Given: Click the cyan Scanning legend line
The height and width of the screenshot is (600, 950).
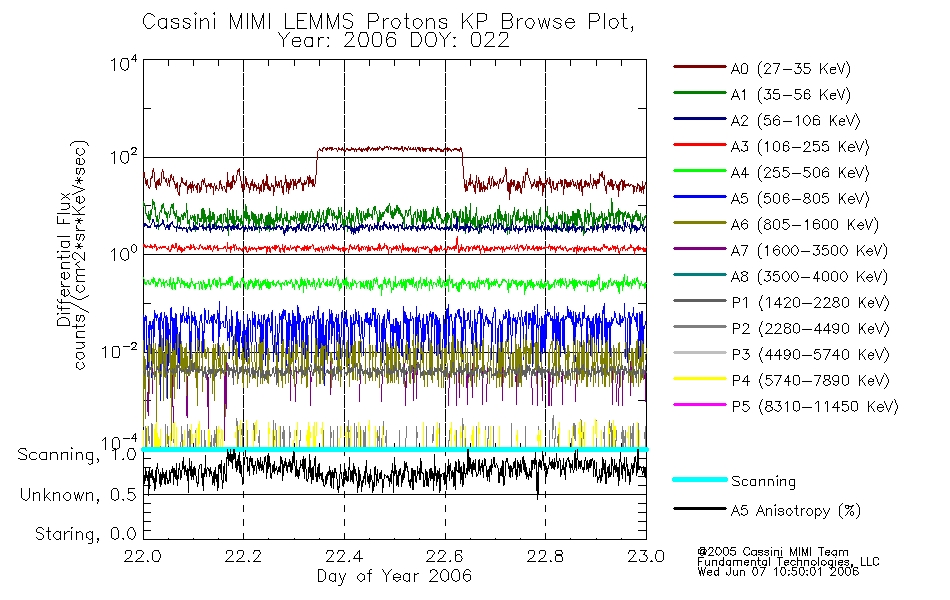Looking at the screenshot, I should [x=700, y=479].
